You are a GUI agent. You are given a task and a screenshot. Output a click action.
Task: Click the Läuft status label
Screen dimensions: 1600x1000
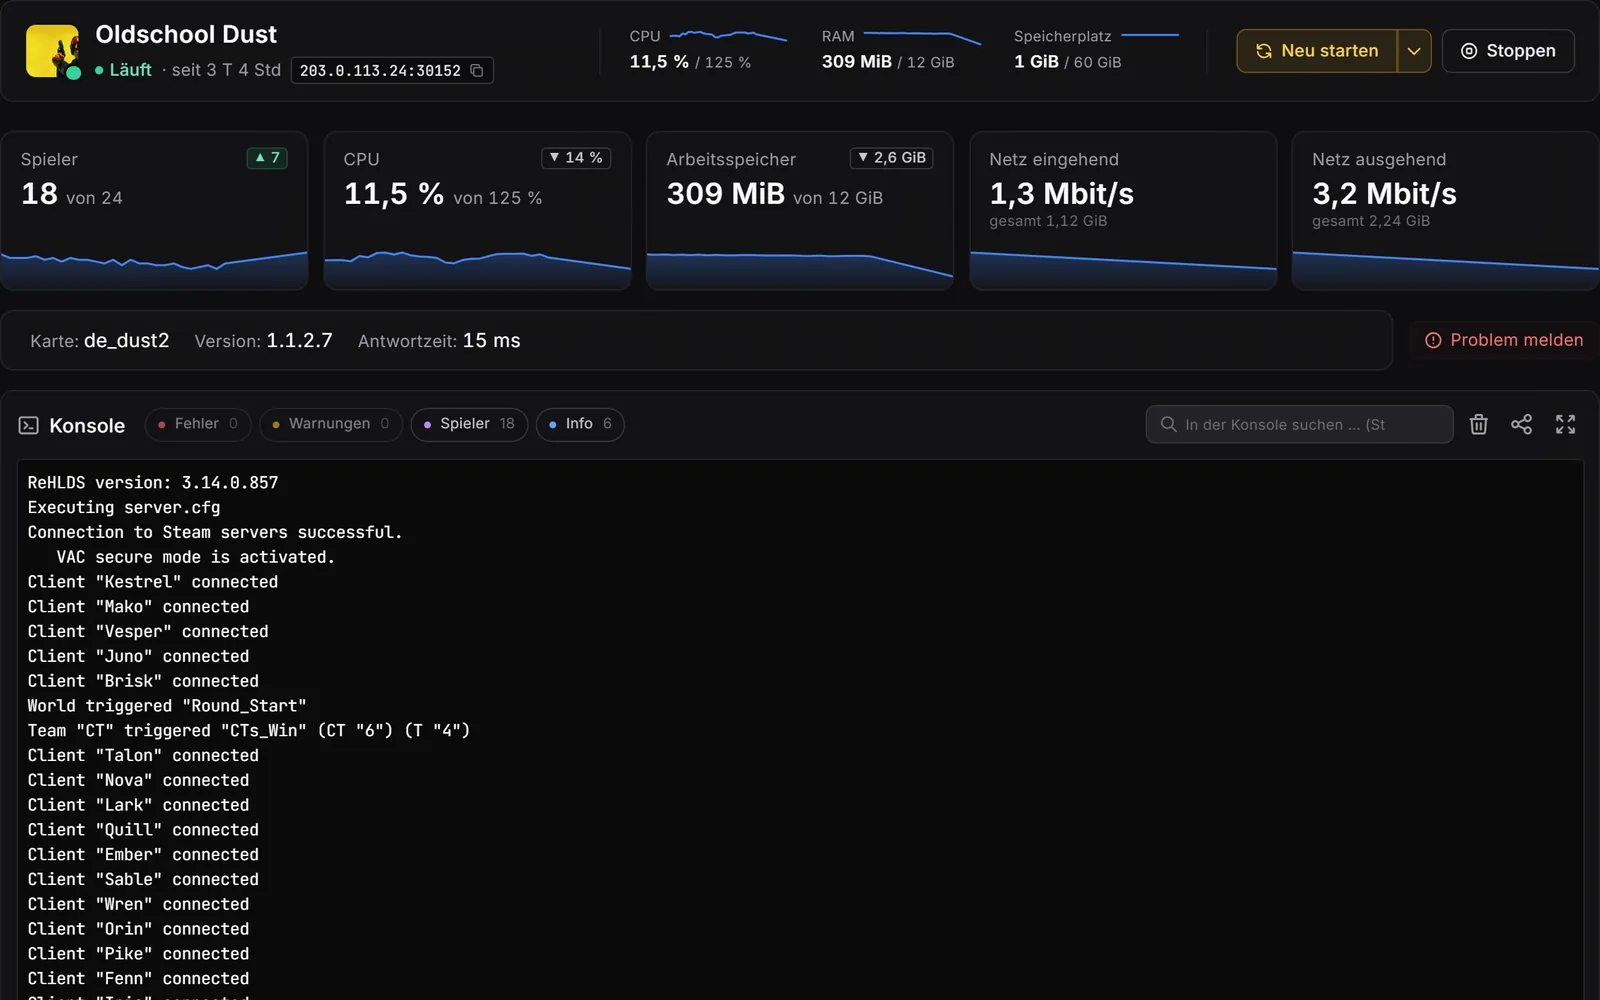(130, 70)
